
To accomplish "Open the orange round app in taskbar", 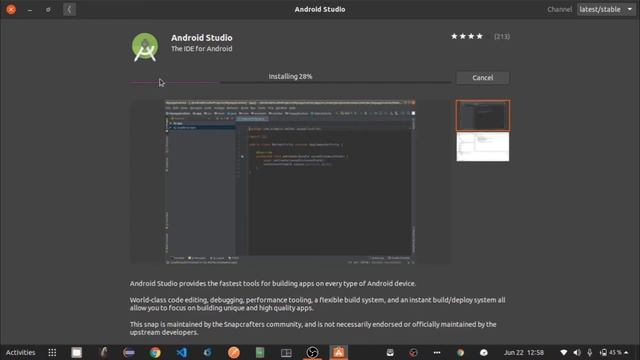I will click(234, 352).
